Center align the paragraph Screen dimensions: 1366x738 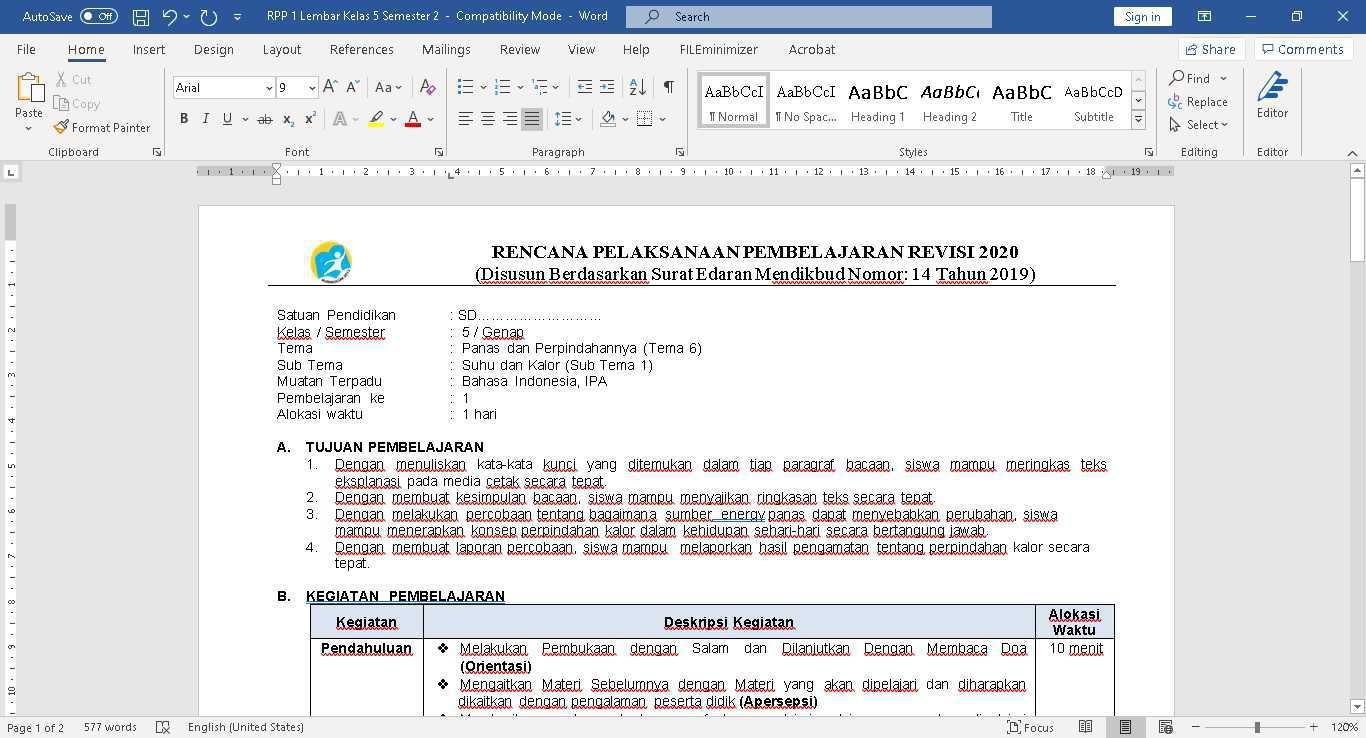488,118
